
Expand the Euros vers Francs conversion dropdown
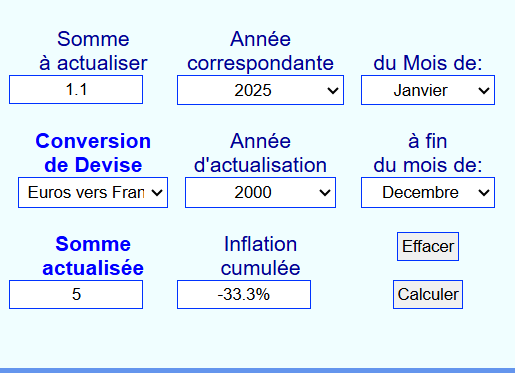[93, 192]
